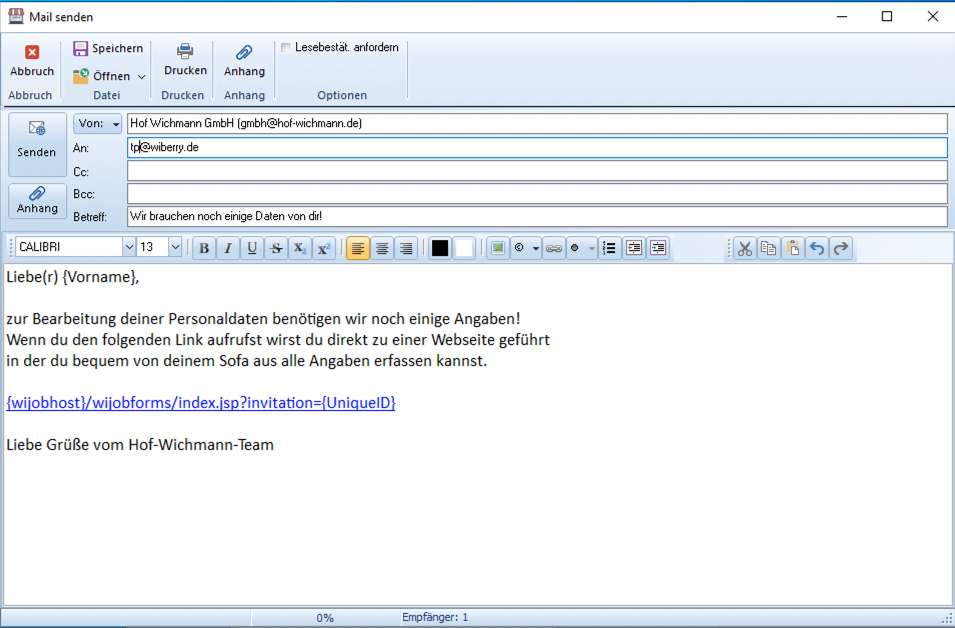Insert a bulleted list
This screenshot has width=955, height=628.
[609, 249]
